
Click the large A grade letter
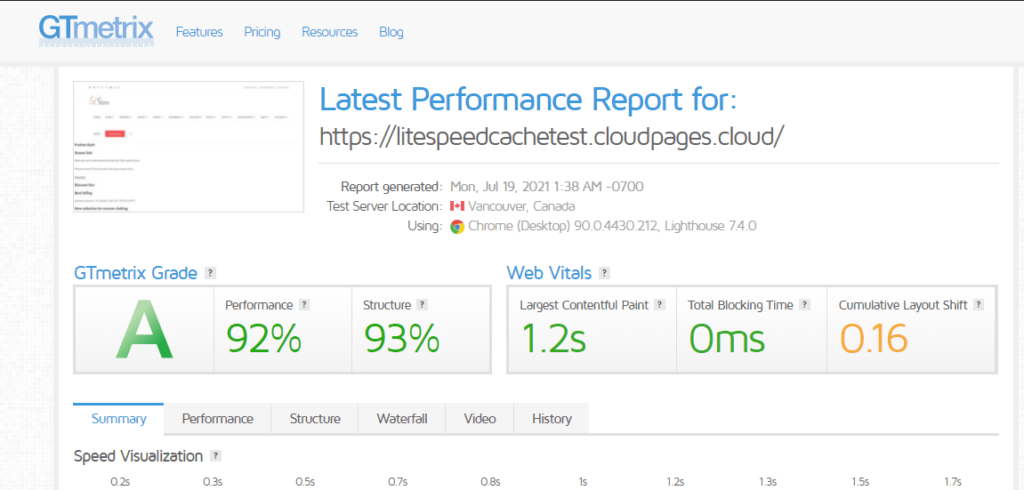pos(144,329)
